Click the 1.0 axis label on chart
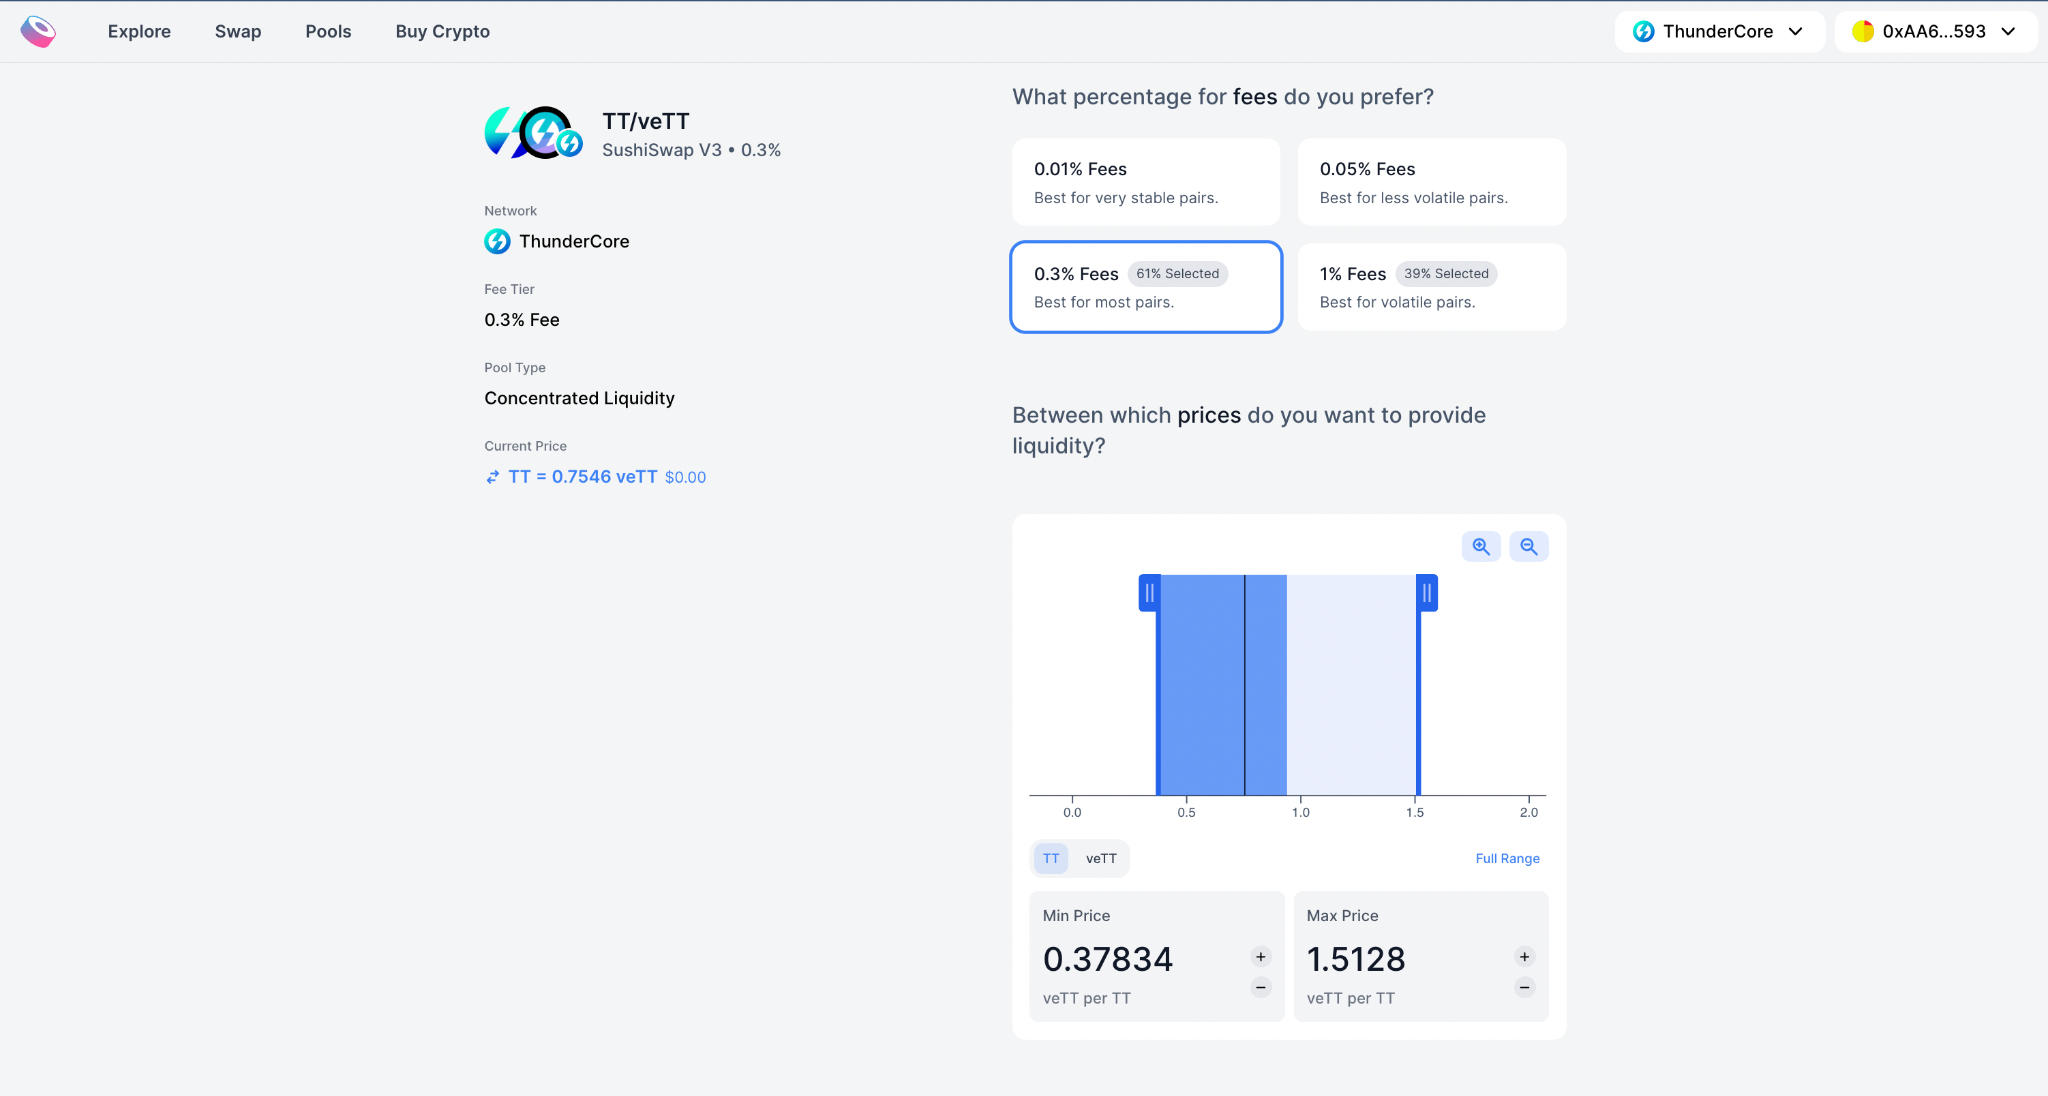Image resolution: width=2048 pixels, height=1096 pixels. click(1300, 812)
